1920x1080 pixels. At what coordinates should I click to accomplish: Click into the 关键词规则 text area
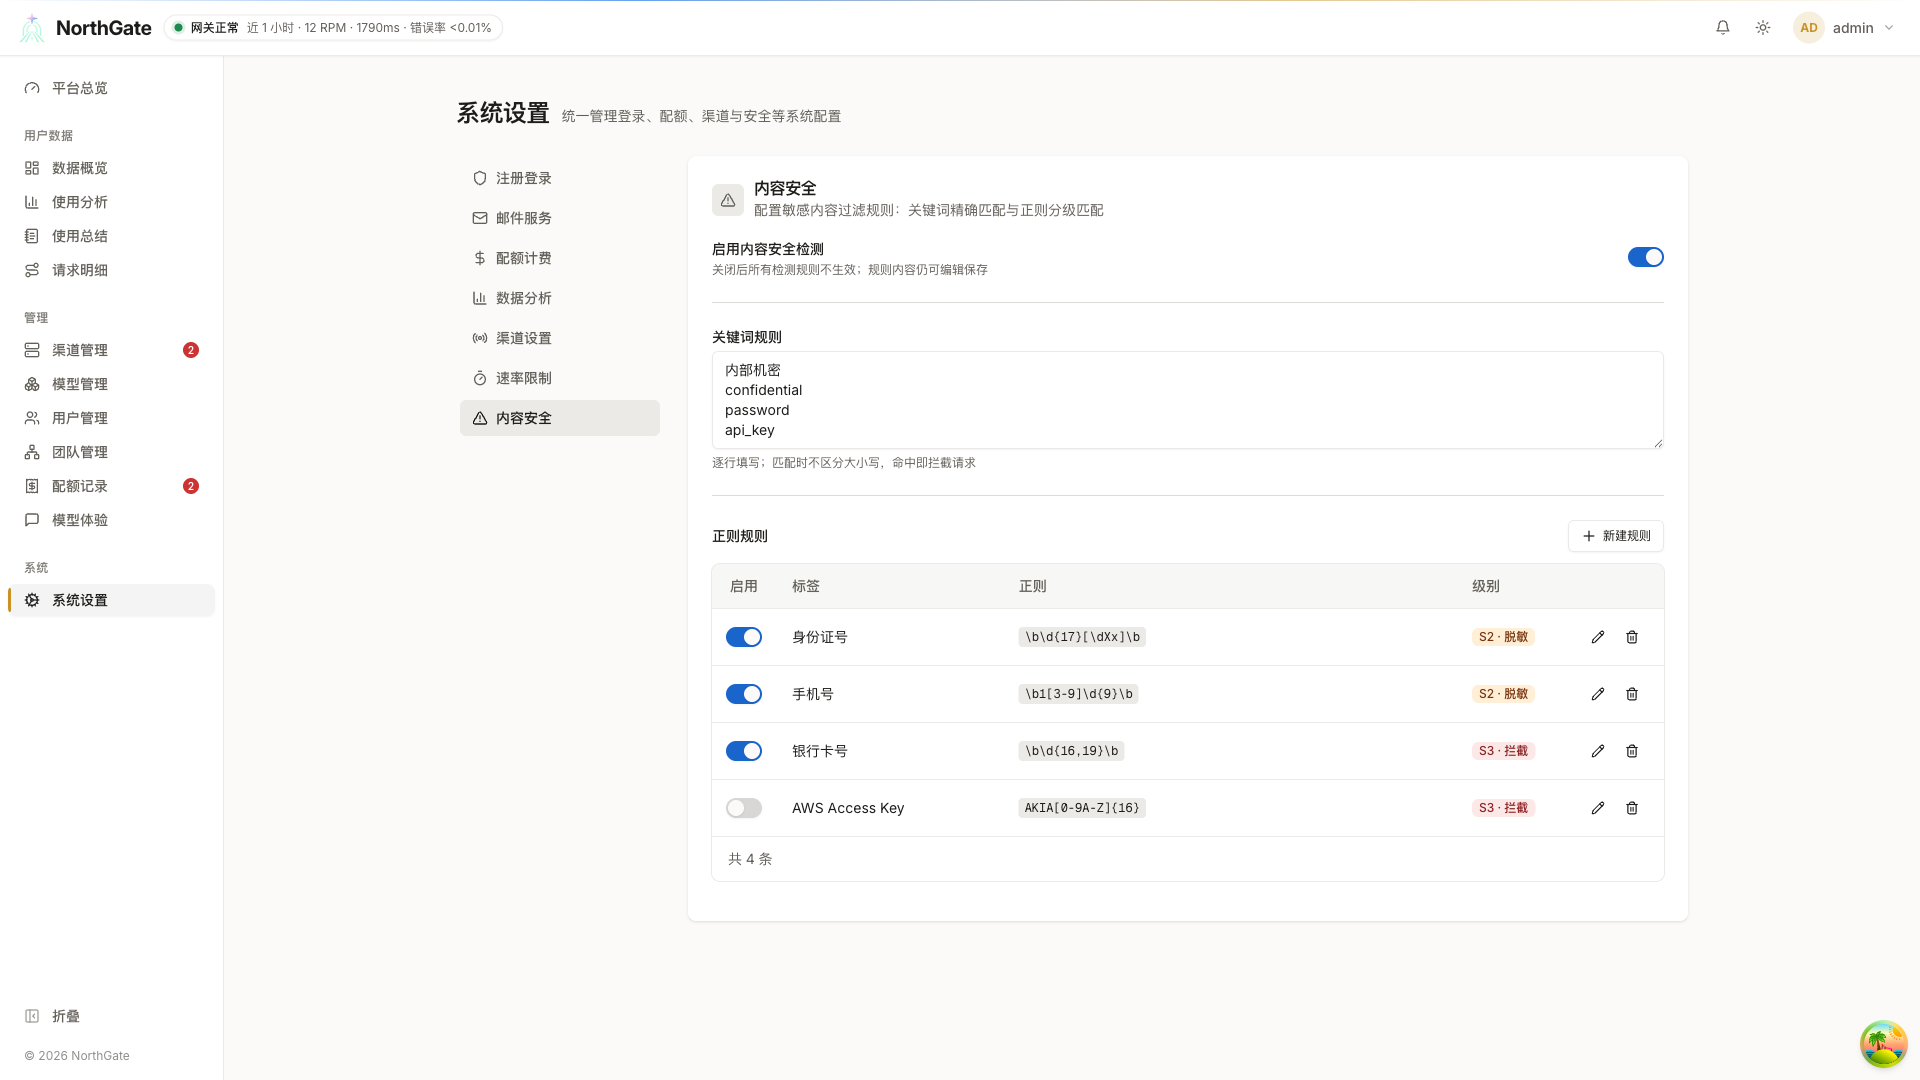[1187, 400]
